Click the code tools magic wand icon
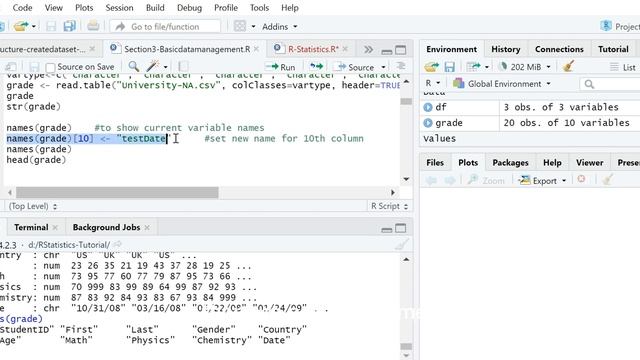This screenshot has width=640, height=360. coord(152,67)
